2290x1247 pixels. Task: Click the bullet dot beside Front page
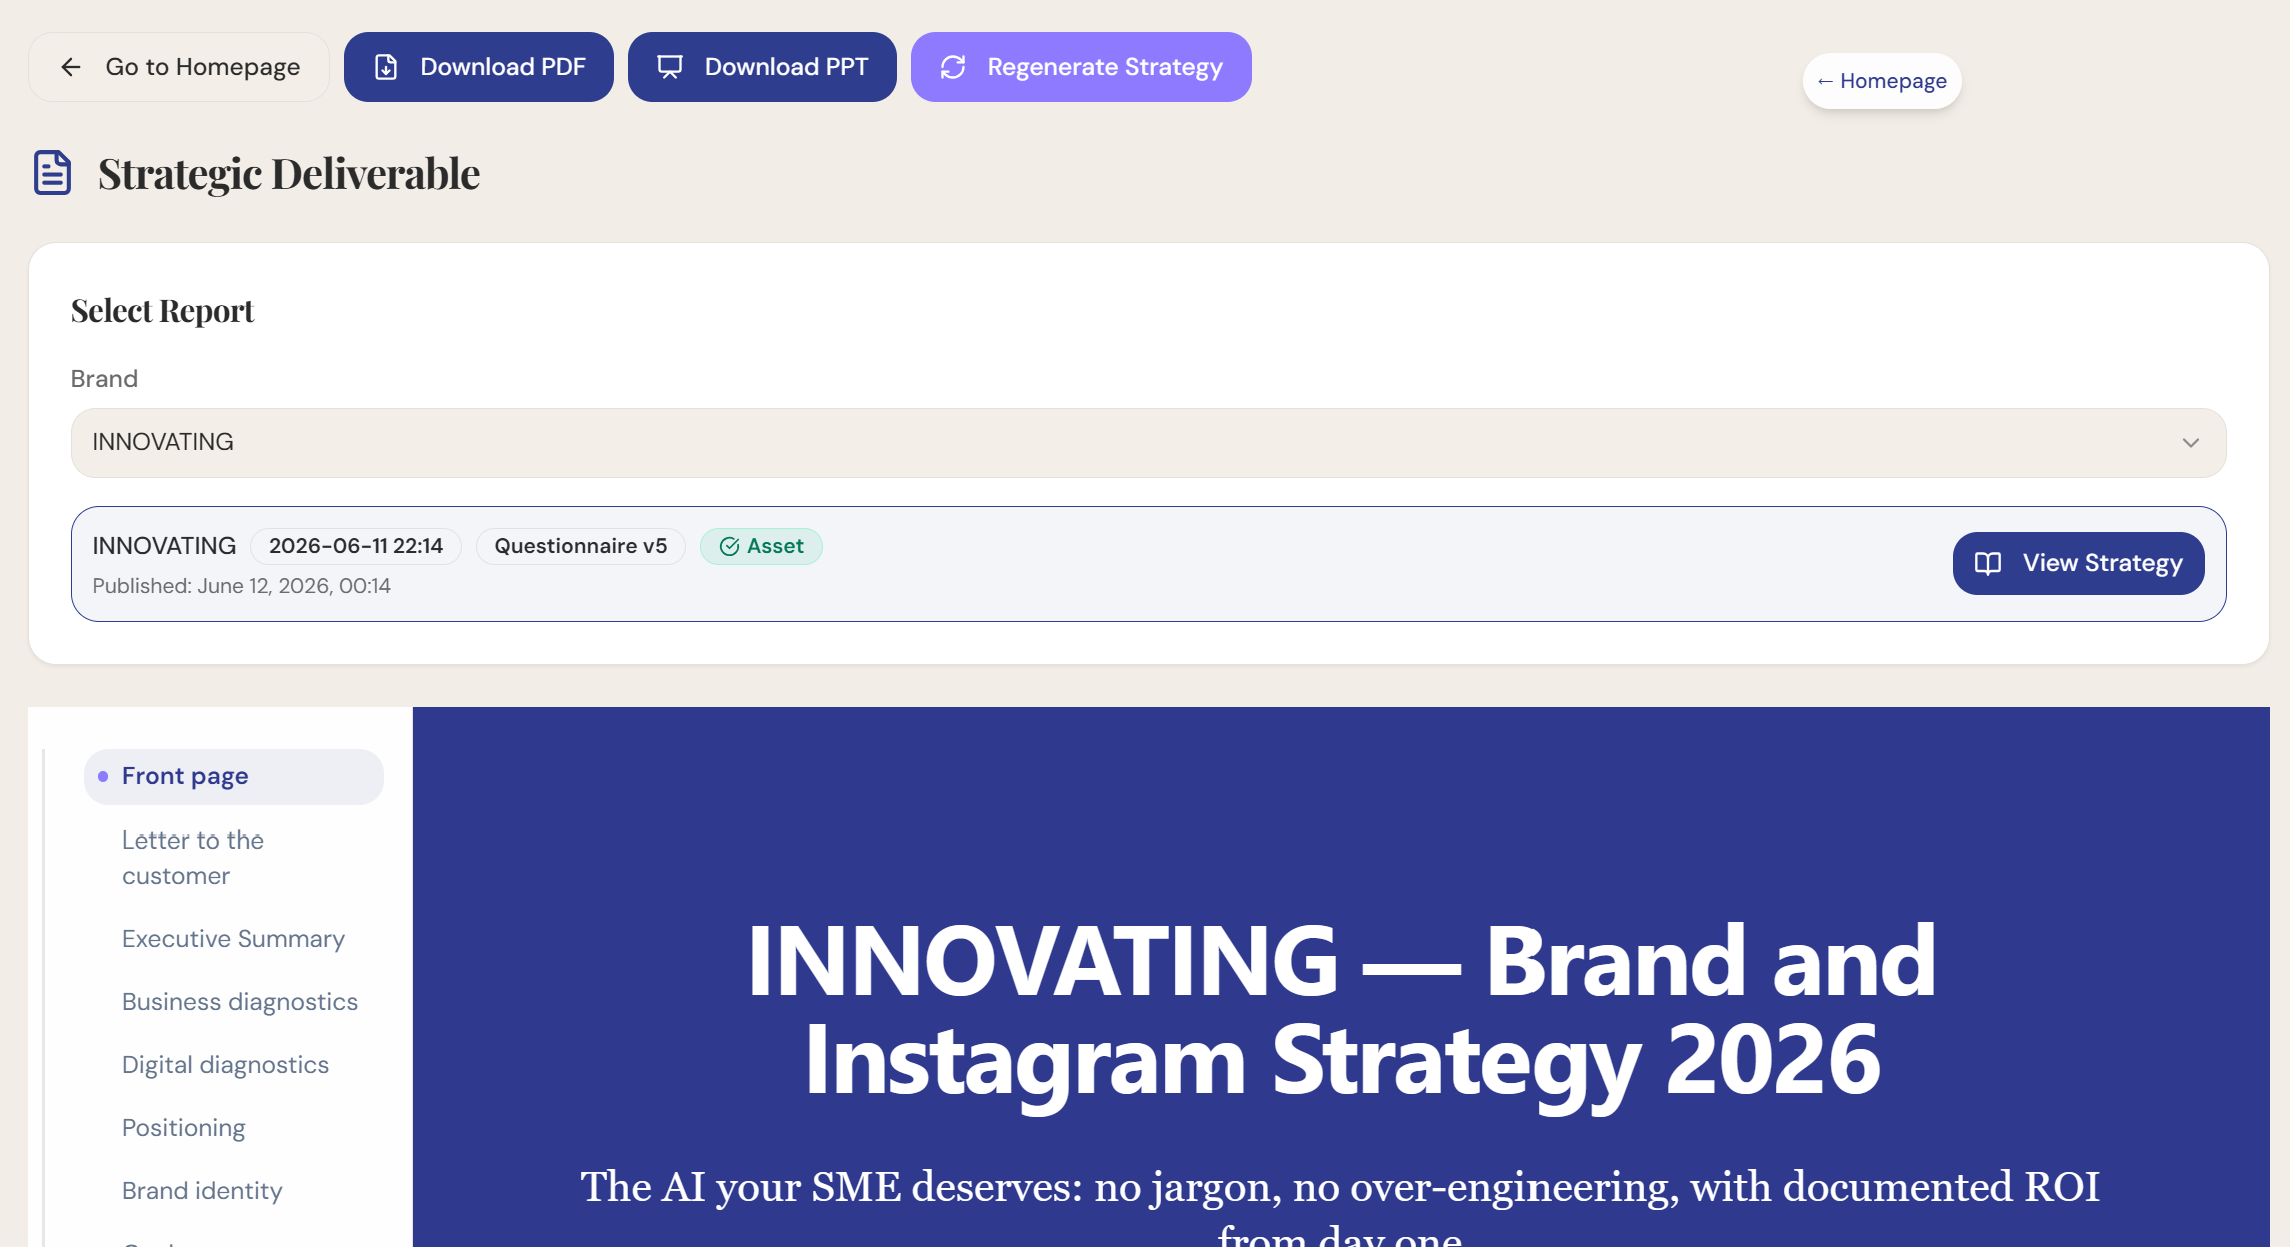(103, 776)
